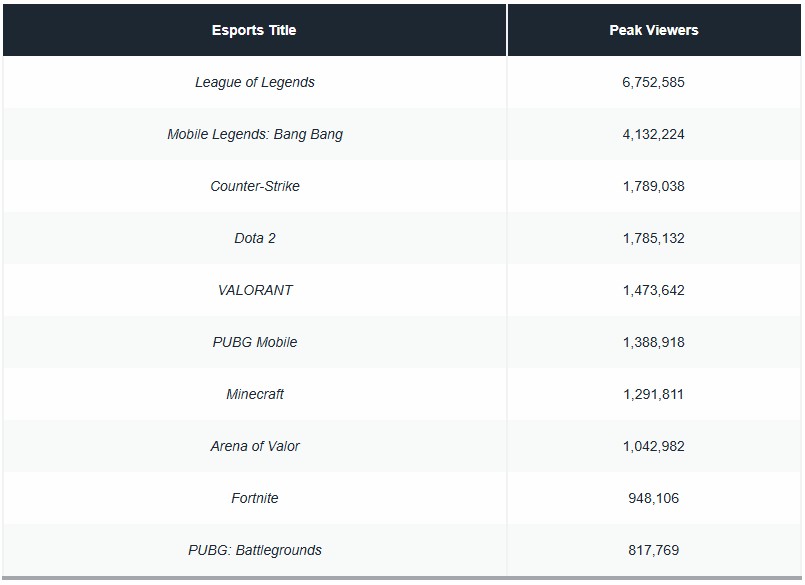The image size is (805, 585).
Task: Click the Minecraft title cell
Action: (255, 394)
